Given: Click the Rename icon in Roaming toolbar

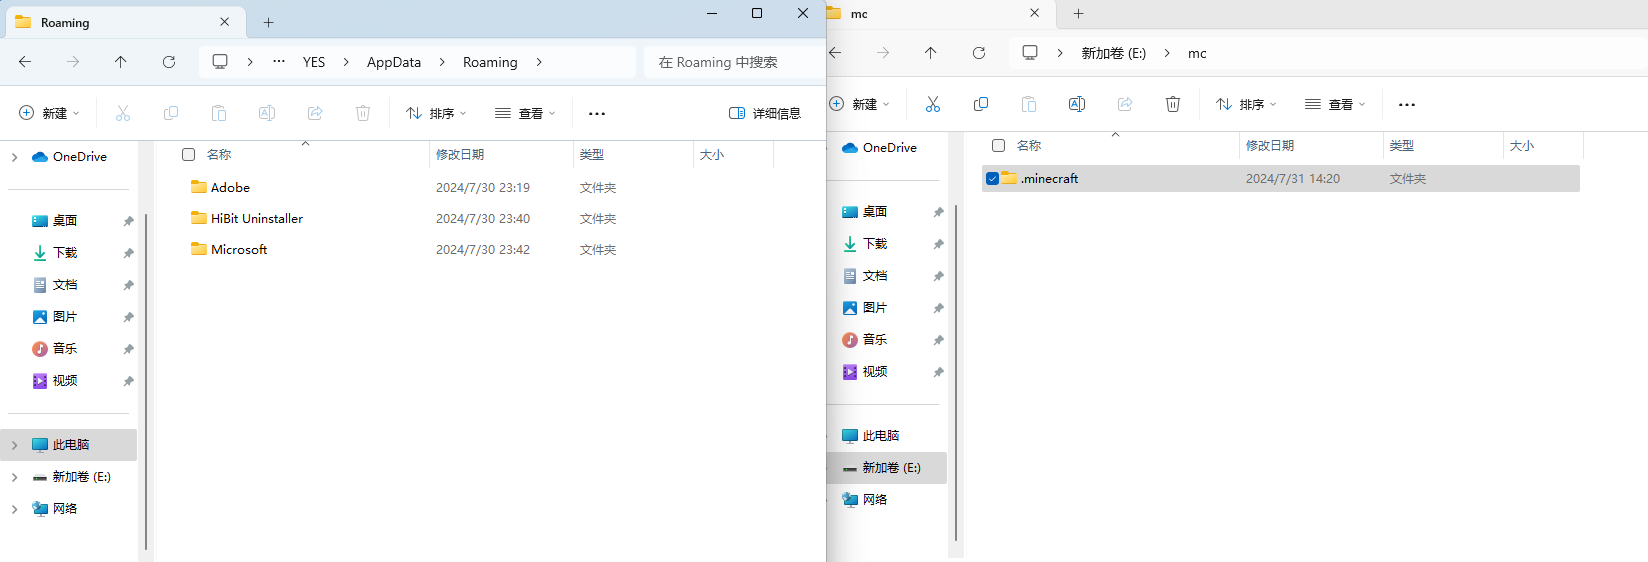Looking at the screenshot, I should pyautogui.click(x=267, y=113).
